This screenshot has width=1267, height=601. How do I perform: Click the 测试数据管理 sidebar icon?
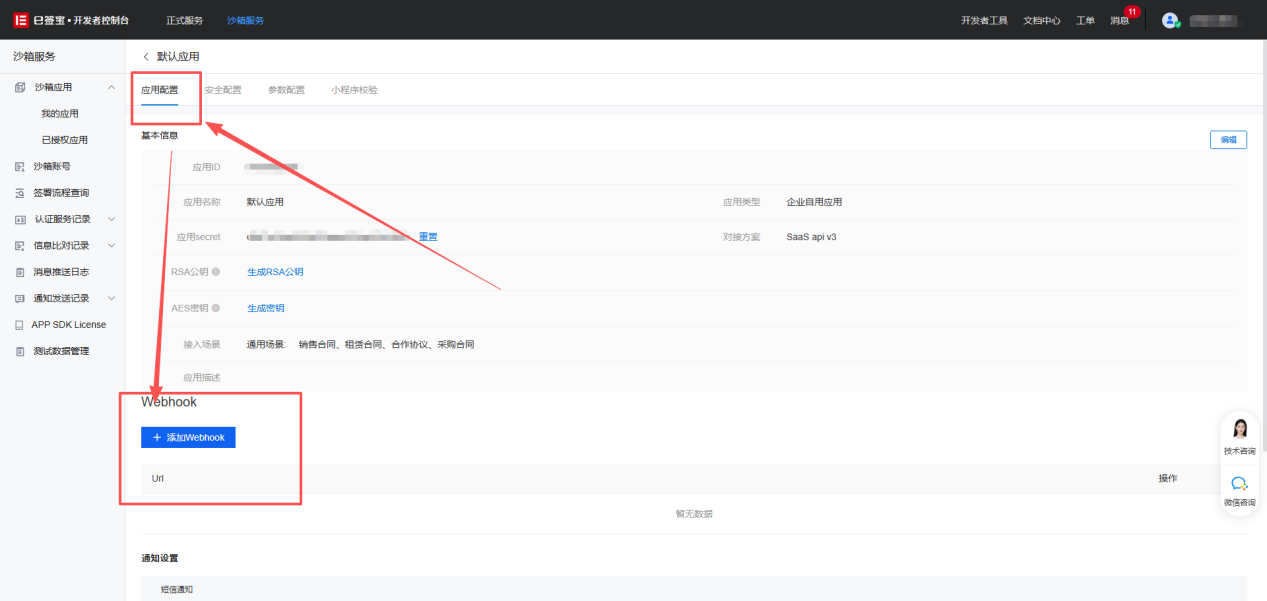[20, 351]
